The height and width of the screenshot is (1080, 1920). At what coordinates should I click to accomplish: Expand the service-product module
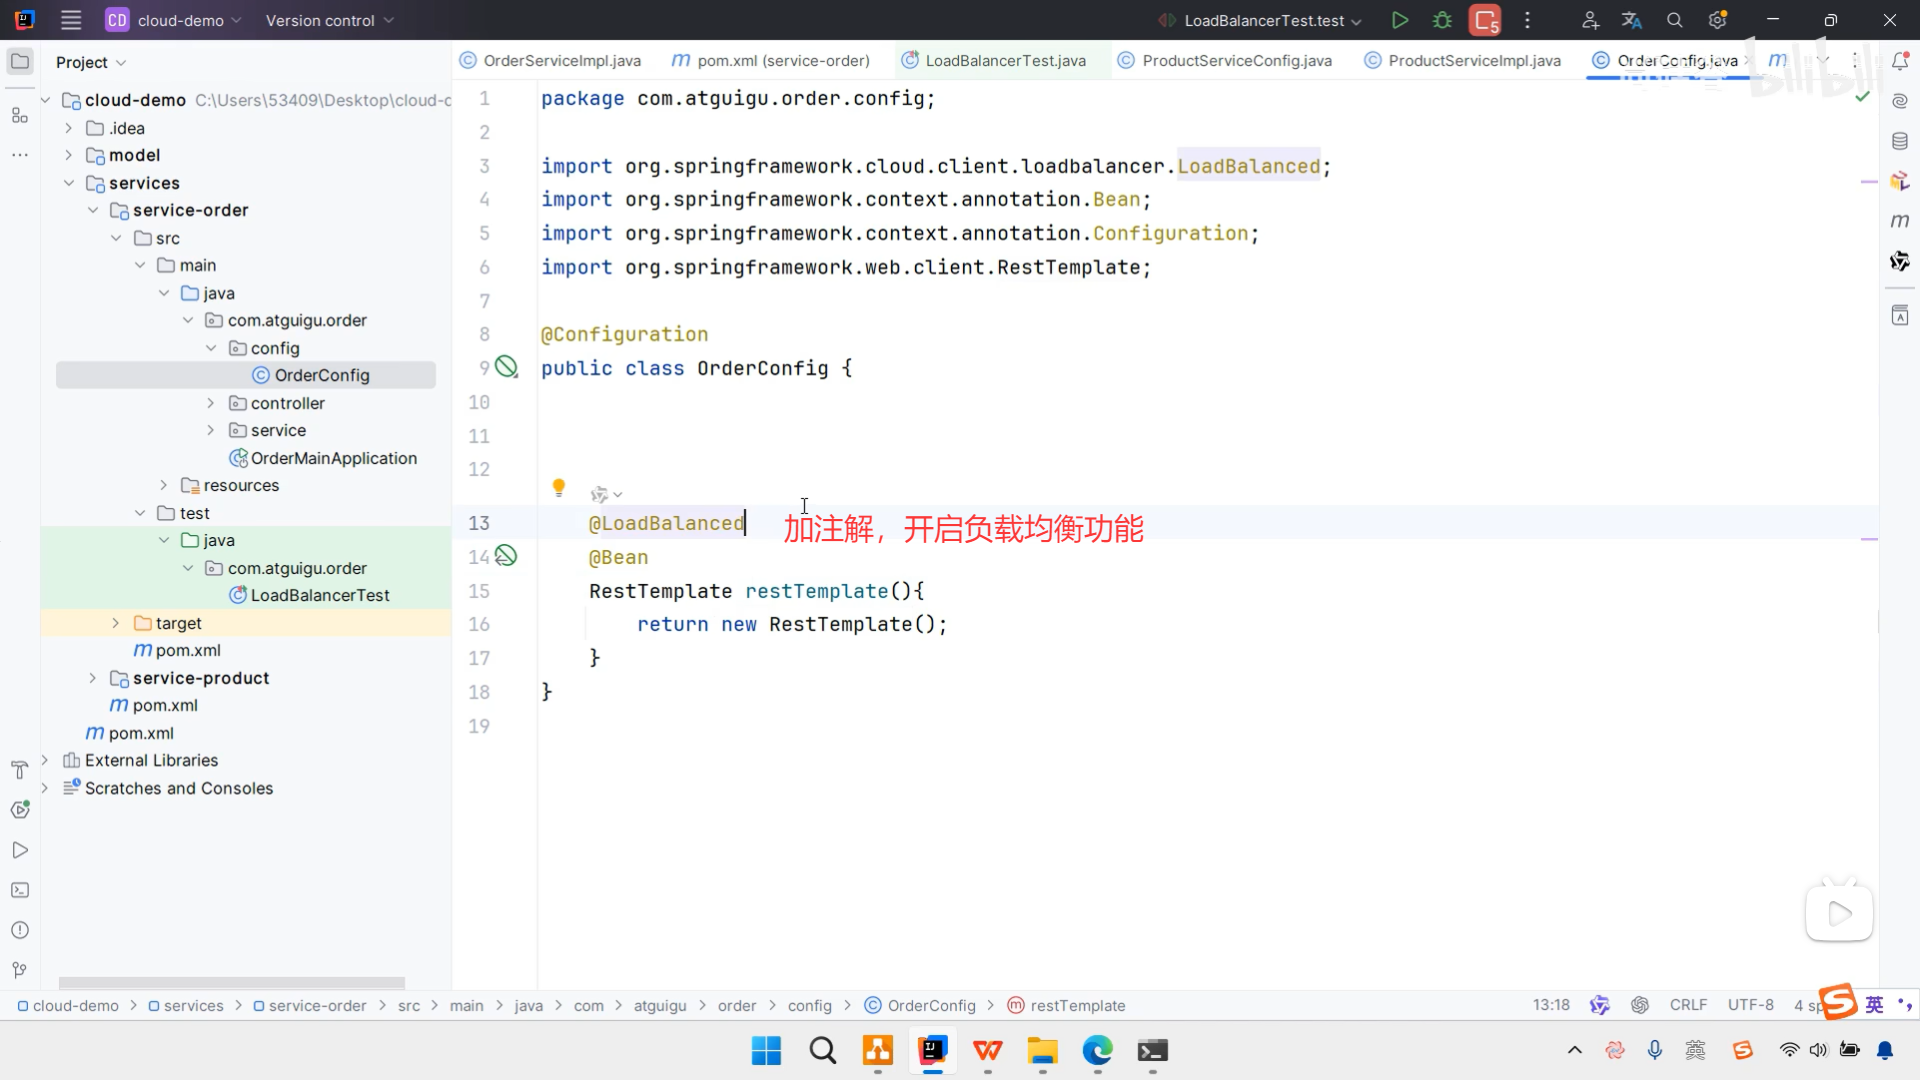coord(92,678)
